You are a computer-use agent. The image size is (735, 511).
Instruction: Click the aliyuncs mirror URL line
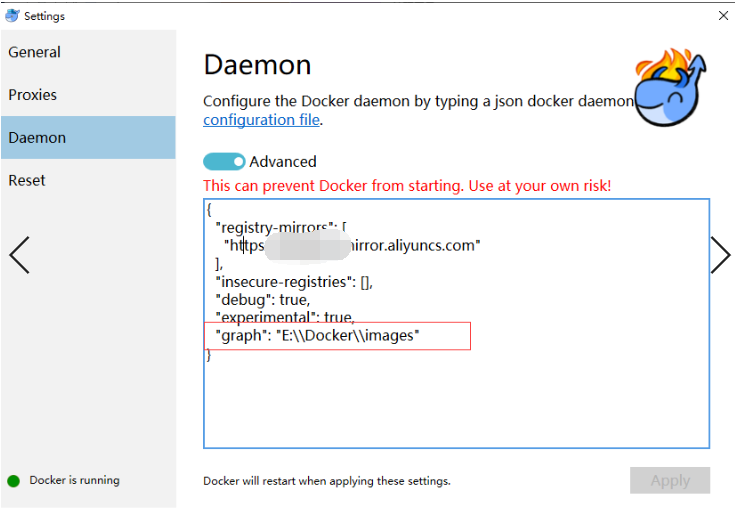click(420, 245)
